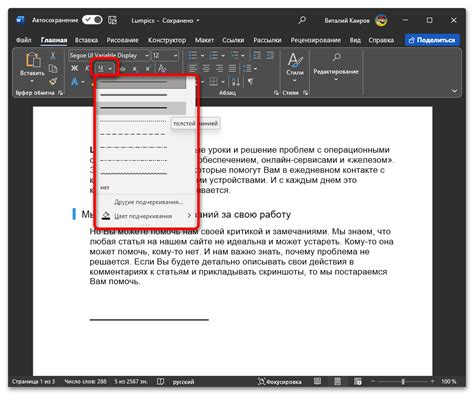Toggle subscript formatting
The image size is (474, 395).
tap(135, 69)
